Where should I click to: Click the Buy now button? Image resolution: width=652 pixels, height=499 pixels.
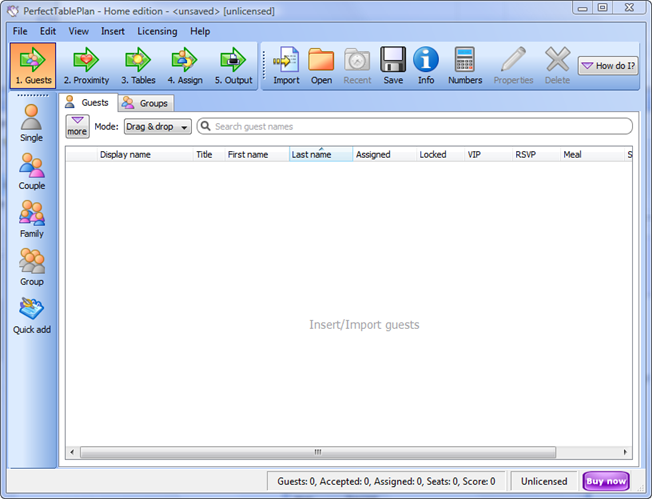[x=606, y=481]
